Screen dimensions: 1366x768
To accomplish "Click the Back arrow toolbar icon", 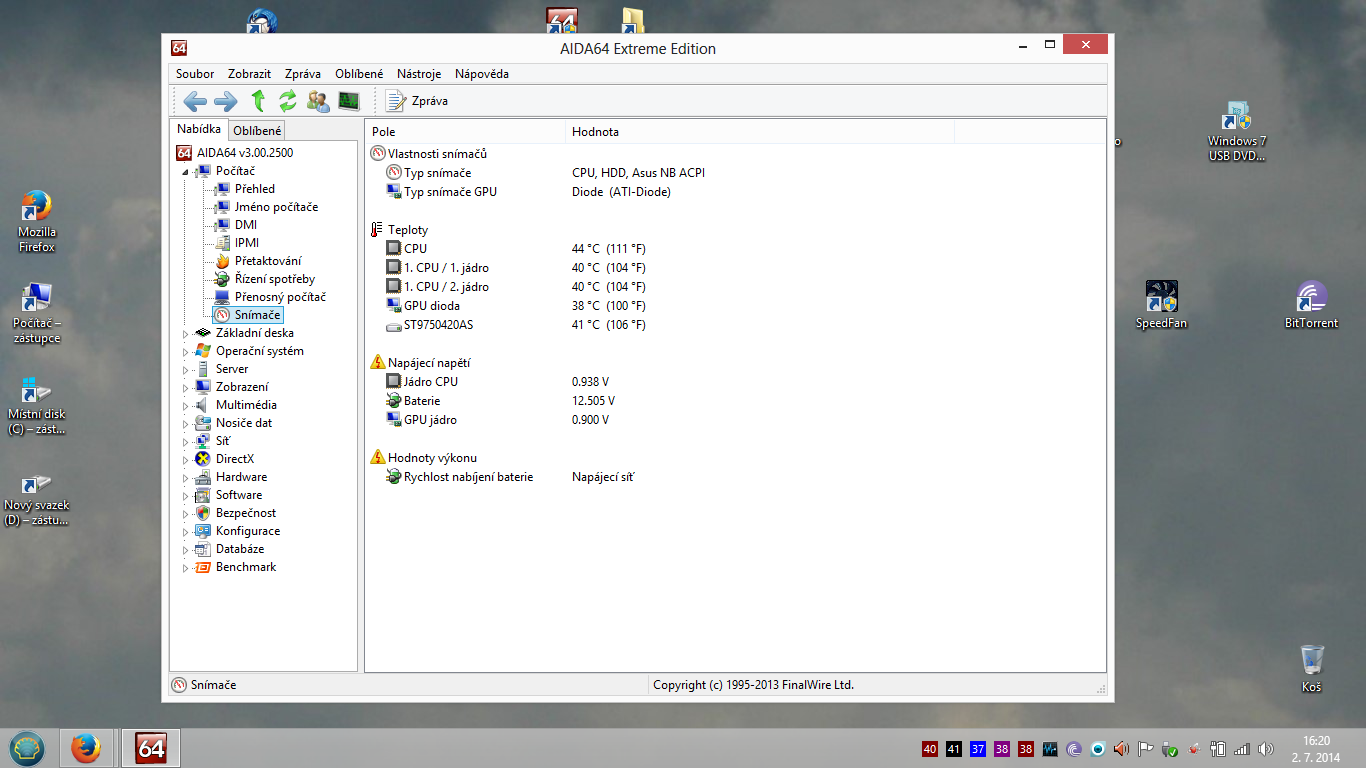I will [x=195, y=101].
